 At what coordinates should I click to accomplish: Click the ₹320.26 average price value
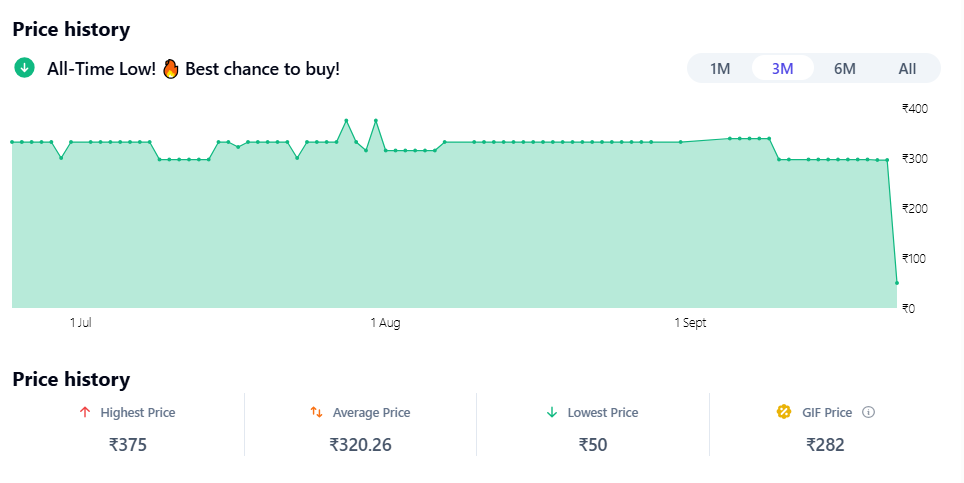360,445
